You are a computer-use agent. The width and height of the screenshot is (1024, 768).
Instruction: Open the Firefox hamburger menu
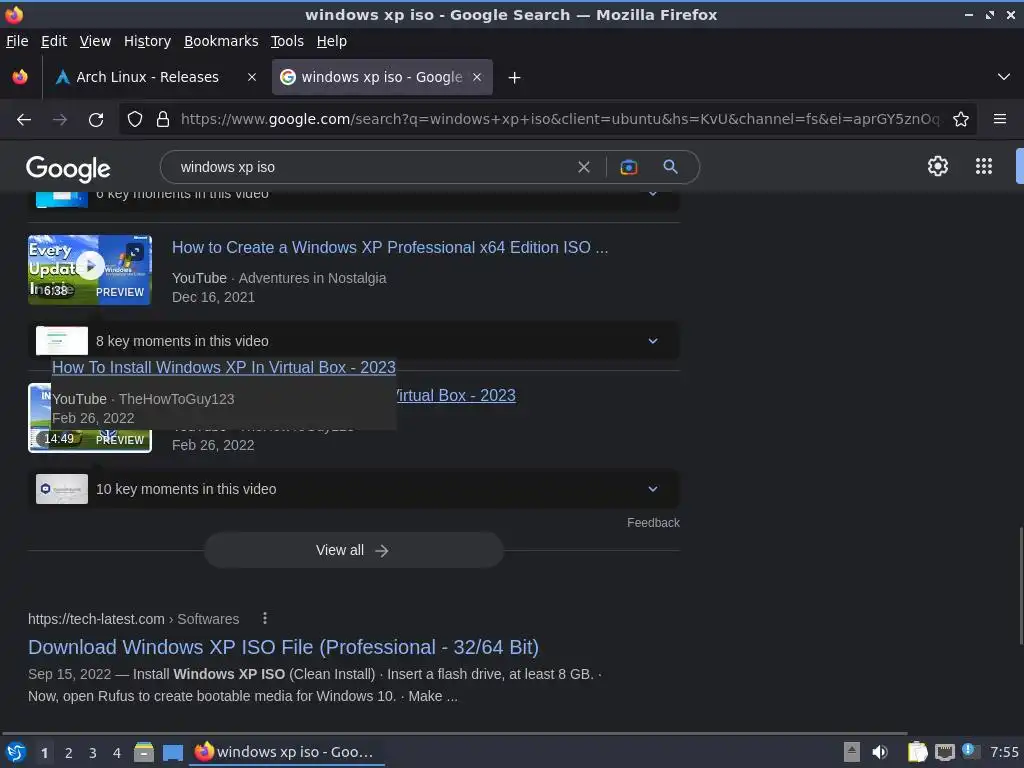point(1000,119)
